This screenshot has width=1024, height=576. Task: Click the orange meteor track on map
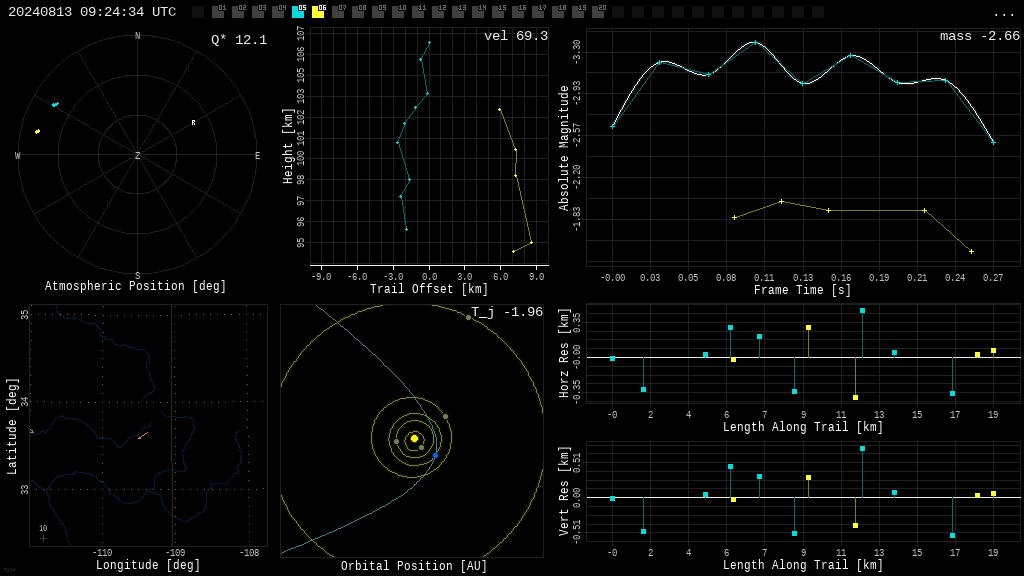click(143, 435)
